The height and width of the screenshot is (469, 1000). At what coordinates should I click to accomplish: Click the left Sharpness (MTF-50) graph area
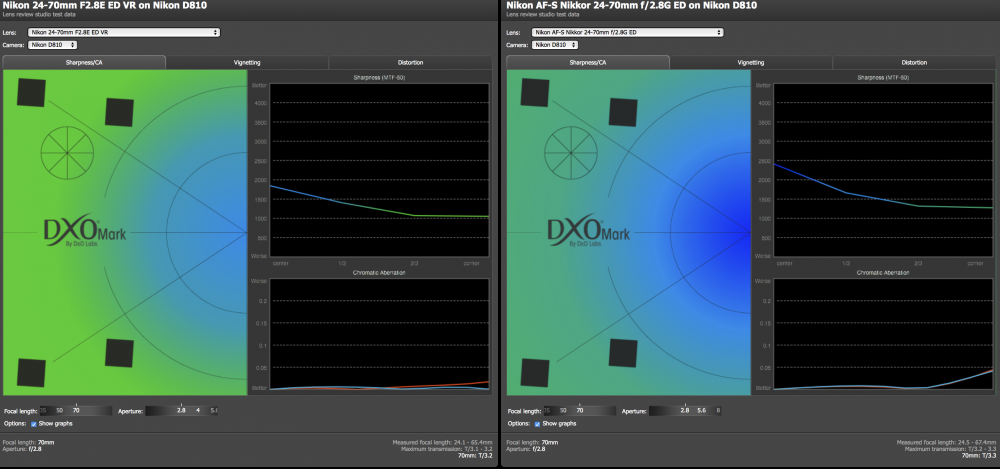[x=379, y=170]
